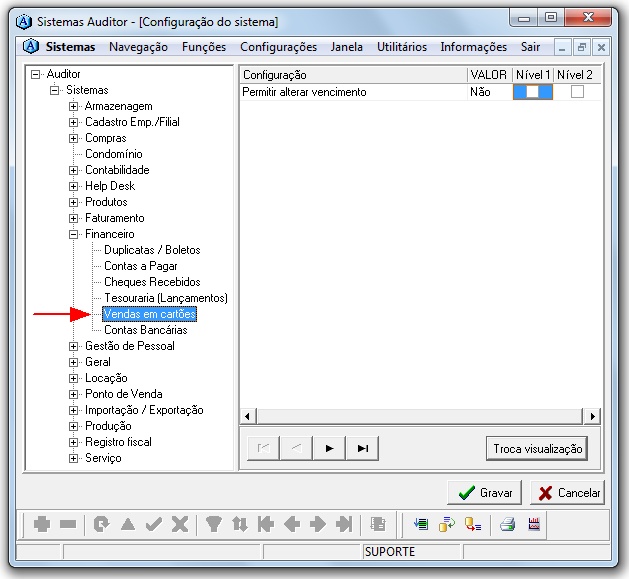Expand the Gestão de Pessoal node
This screenshot has width=629, height=579.
[73, 346]
